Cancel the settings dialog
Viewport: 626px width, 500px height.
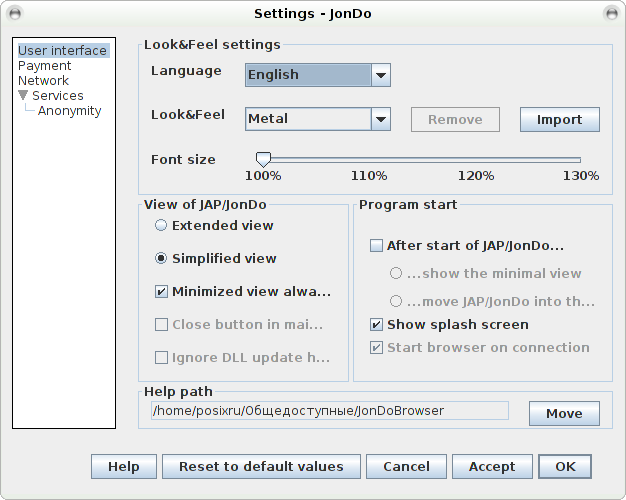(x=406, y=466)
